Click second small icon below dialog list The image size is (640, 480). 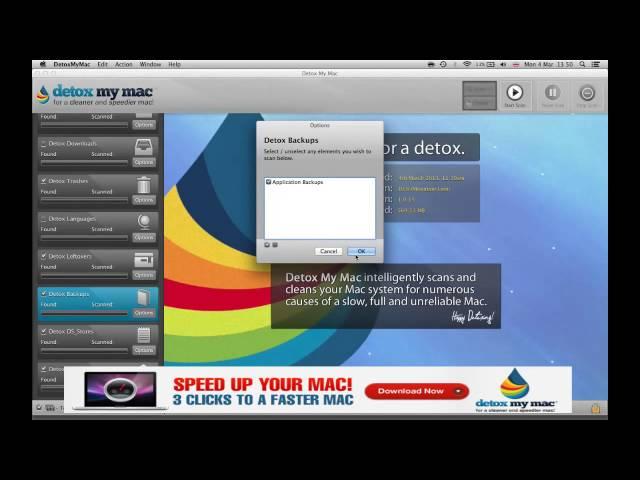[275, 245]
